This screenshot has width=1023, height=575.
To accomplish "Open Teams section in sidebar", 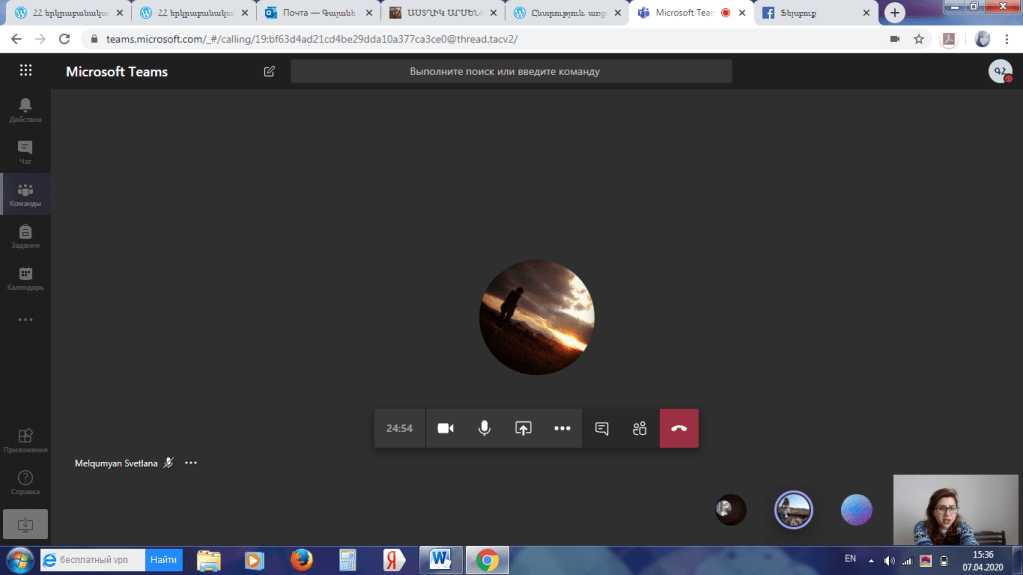I will (25, 194).
